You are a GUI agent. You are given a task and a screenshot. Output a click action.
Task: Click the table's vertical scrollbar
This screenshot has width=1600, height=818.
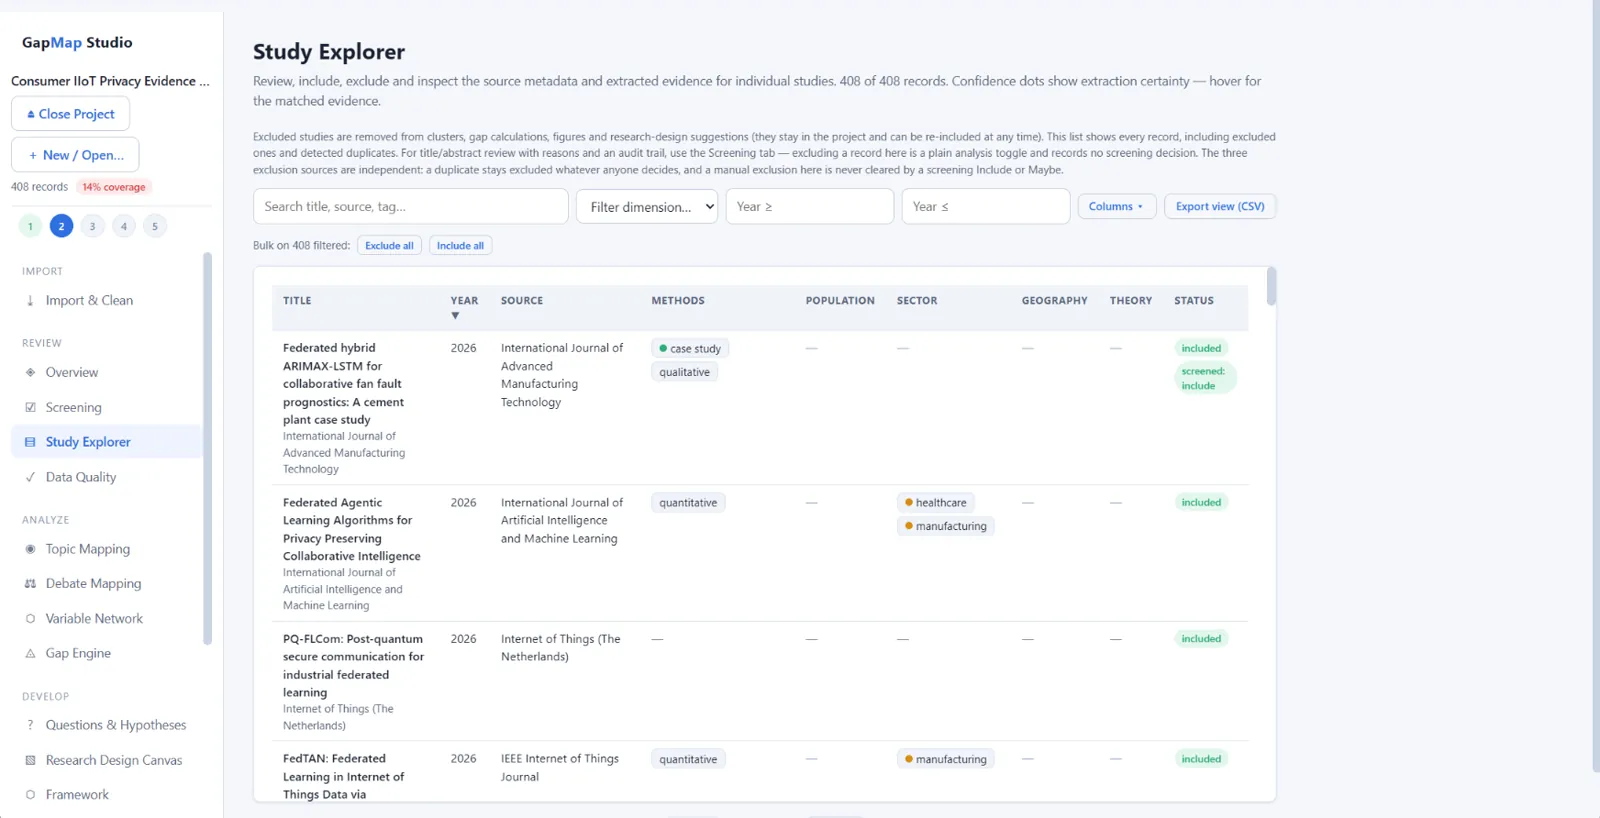[1271, 286]
